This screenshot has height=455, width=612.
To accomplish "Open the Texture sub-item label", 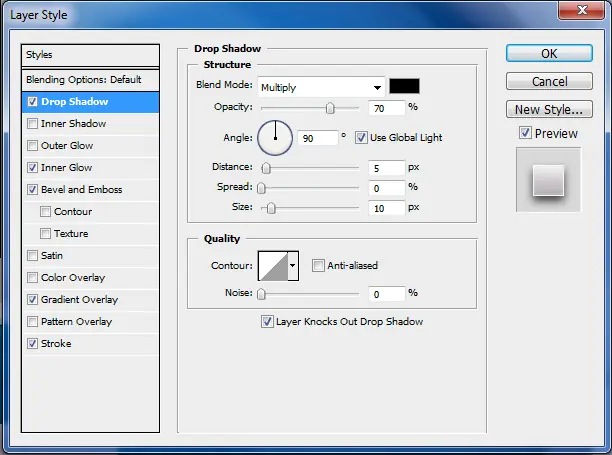I will pos(71,233).
